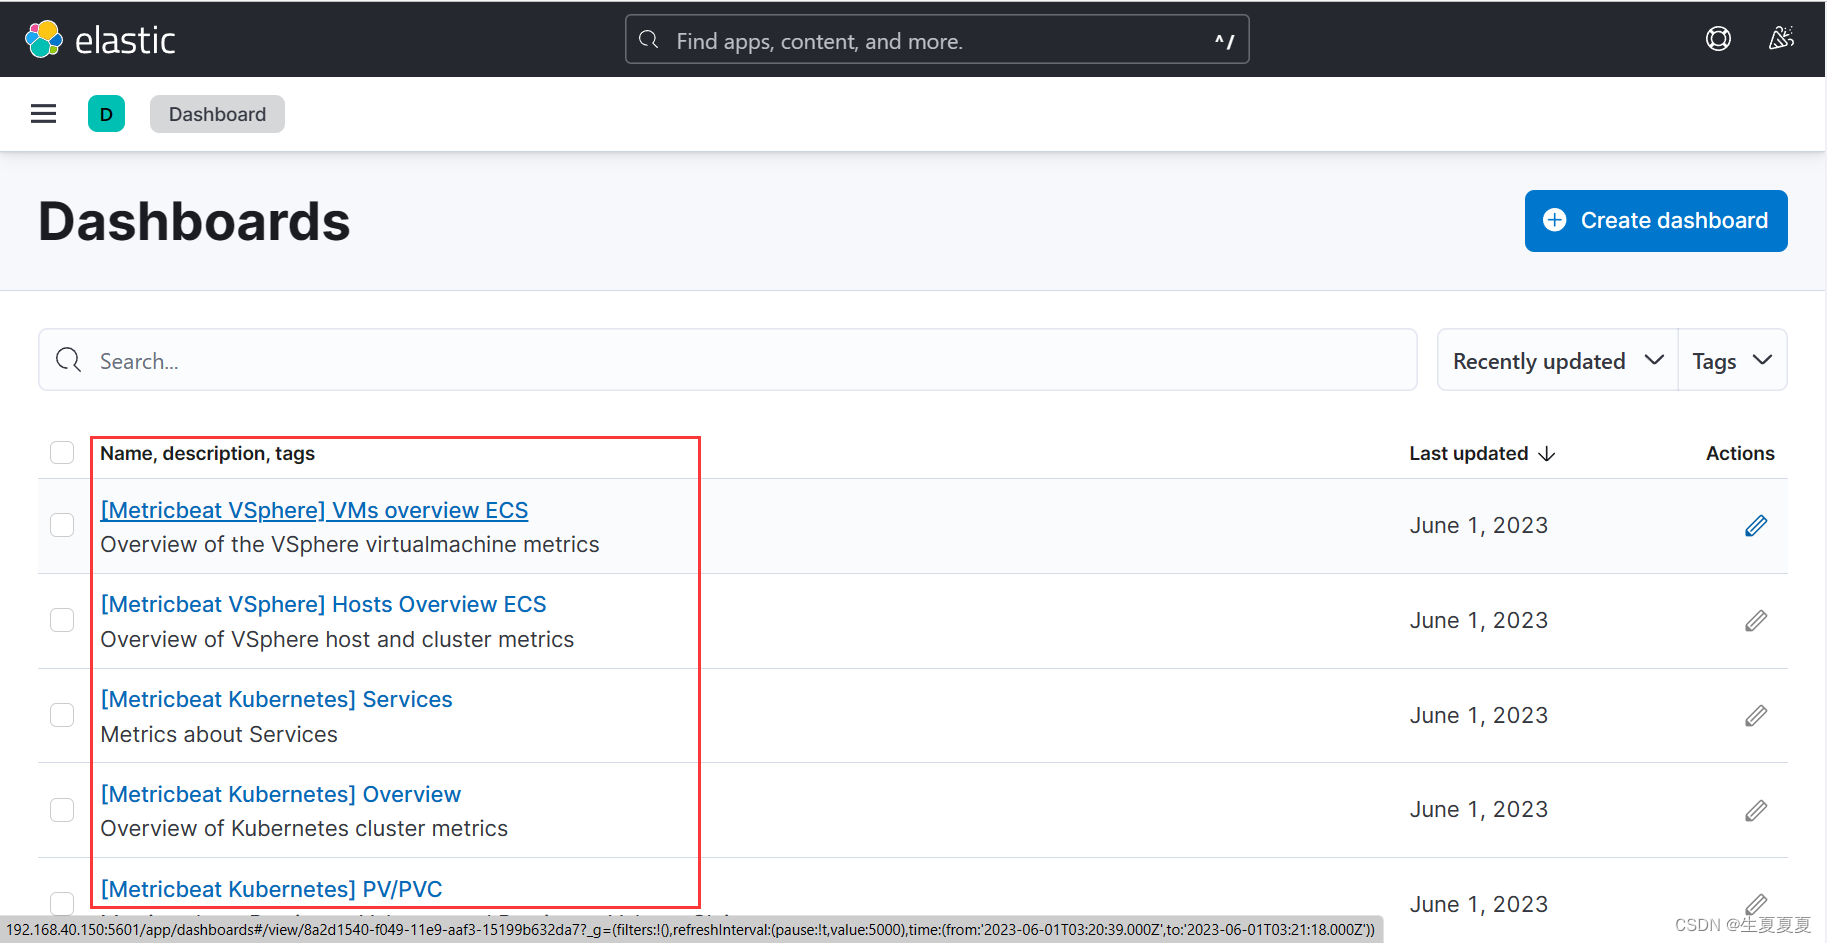Click June 1, 2023 date in Kubernetes Services row
The height and width of the screenshot is (943, 1827).
1479,716
